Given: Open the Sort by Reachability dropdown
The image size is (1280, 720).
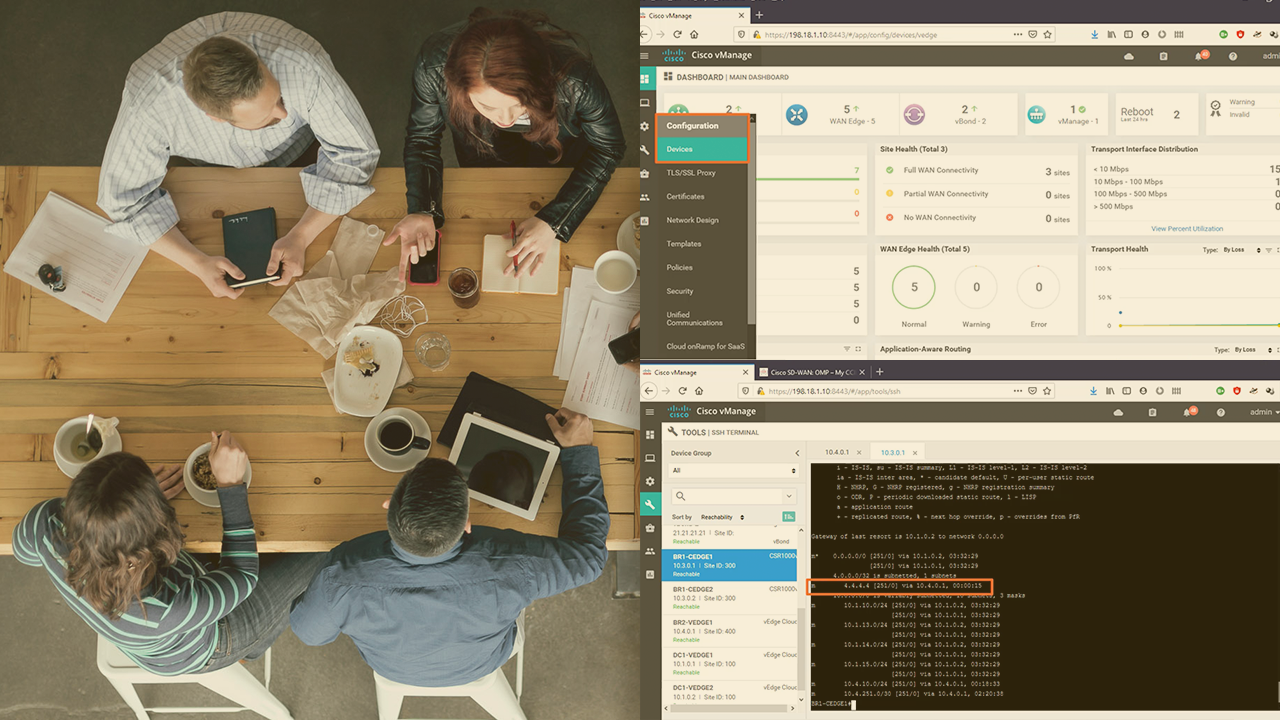Looking at the screenshot, I should point(722,517).
